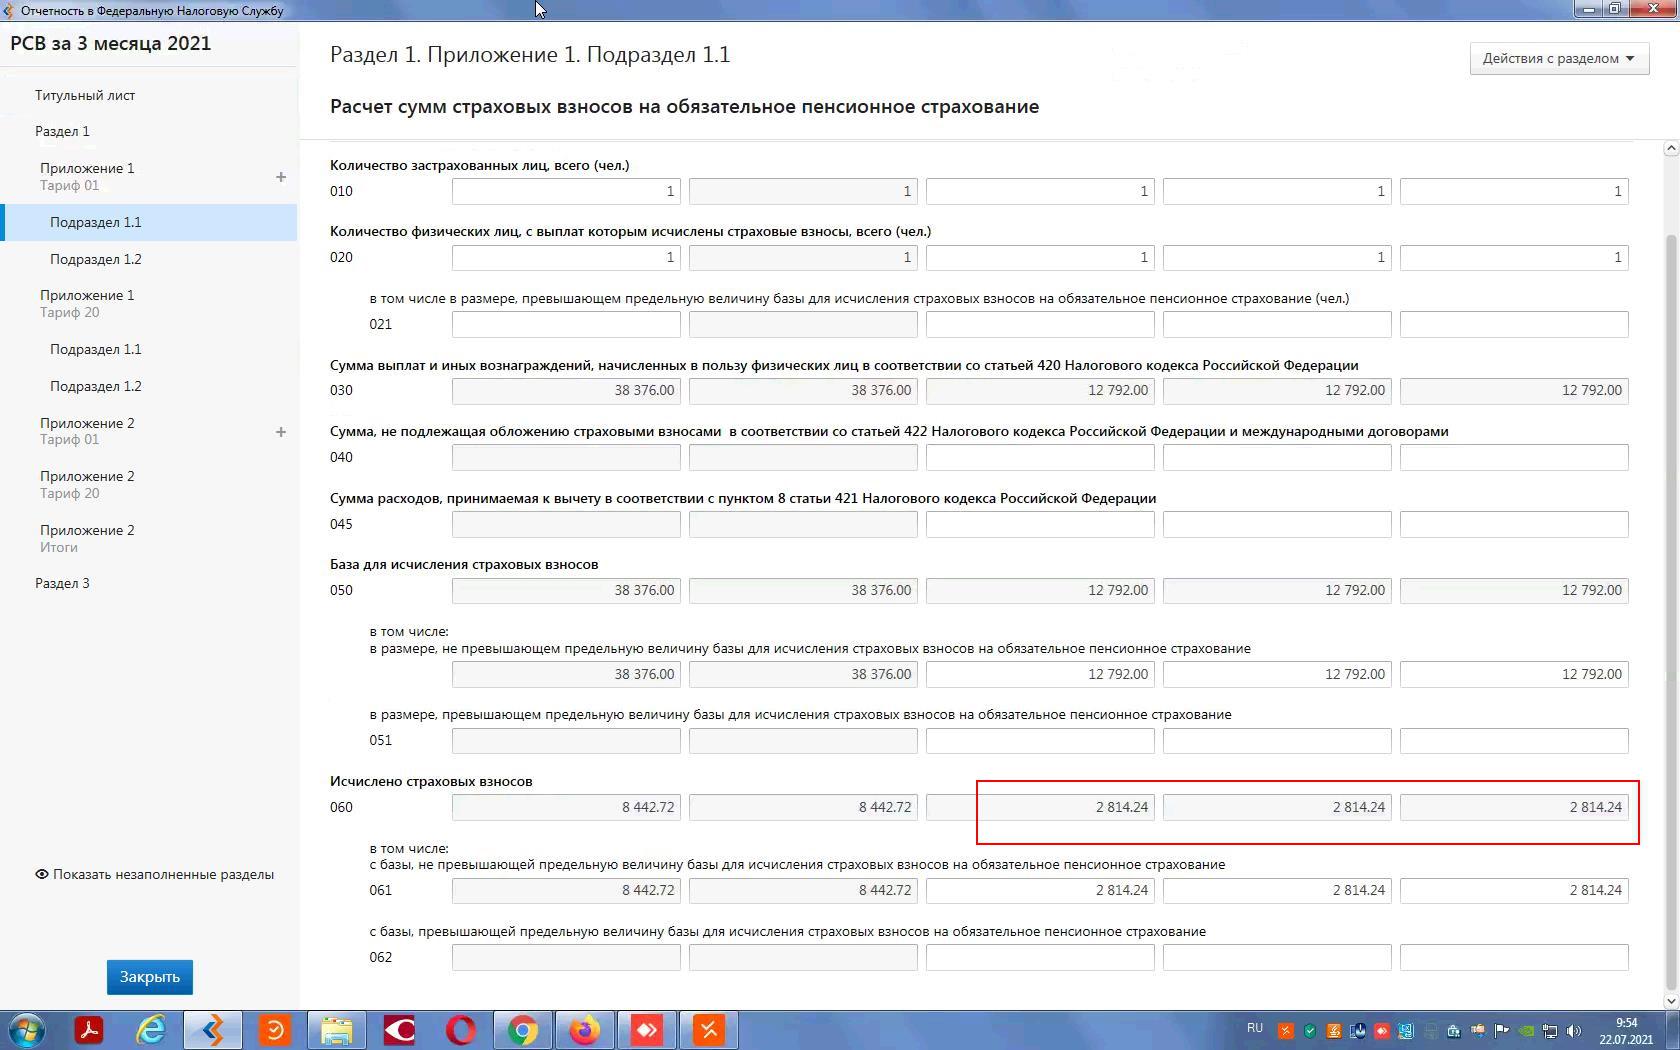Click the Show Desktop button
The width and height of the screenshot is (1680, 1050).
1672,1030
